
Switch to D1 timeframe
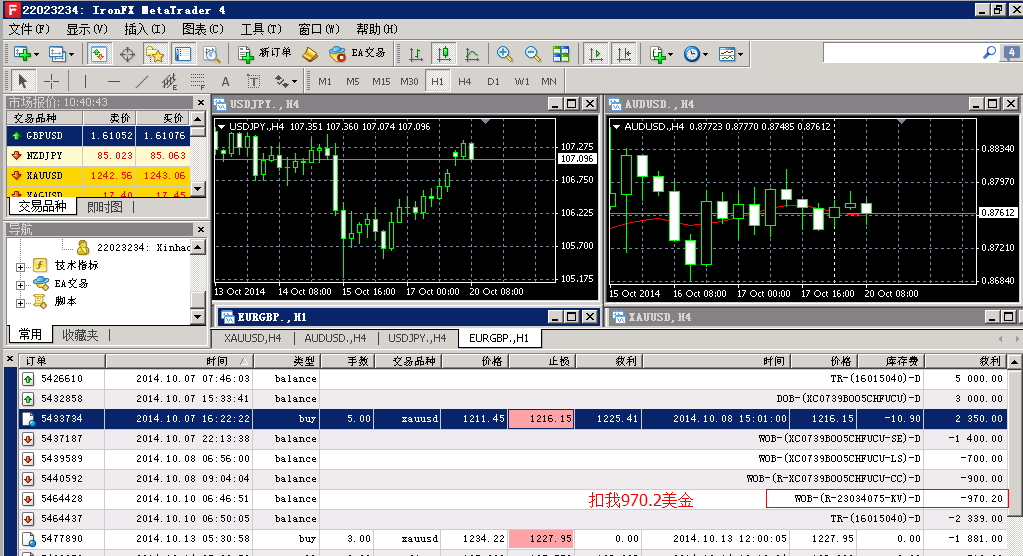[x=493, y=81]
